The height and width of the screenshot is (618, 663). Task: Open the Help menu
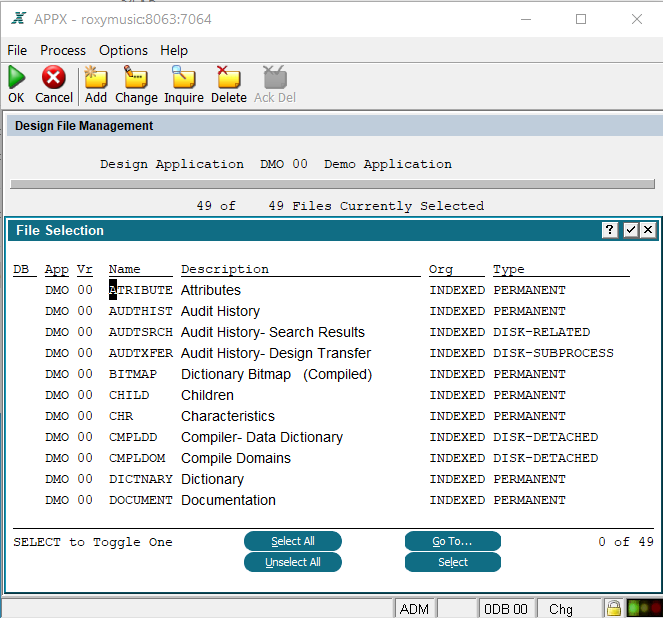click(x=174, y=50)
